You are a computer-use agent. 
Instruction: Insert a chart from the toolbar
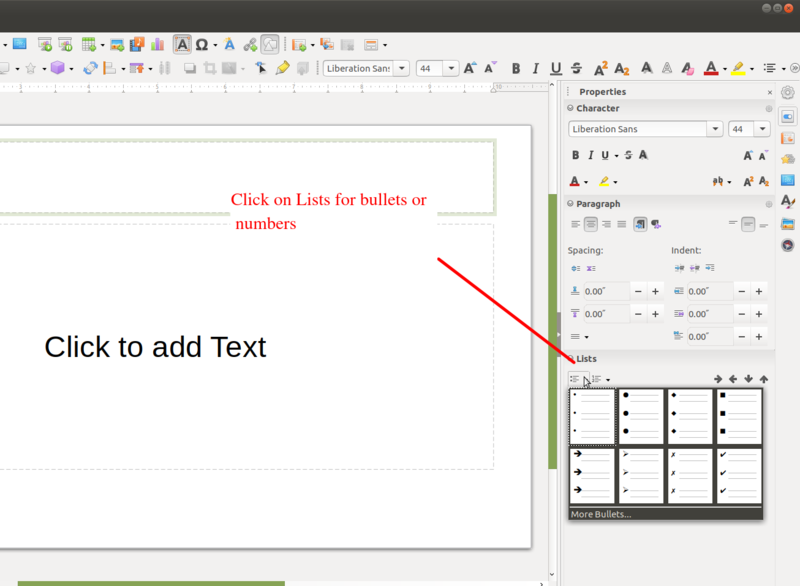pos(157,44)
